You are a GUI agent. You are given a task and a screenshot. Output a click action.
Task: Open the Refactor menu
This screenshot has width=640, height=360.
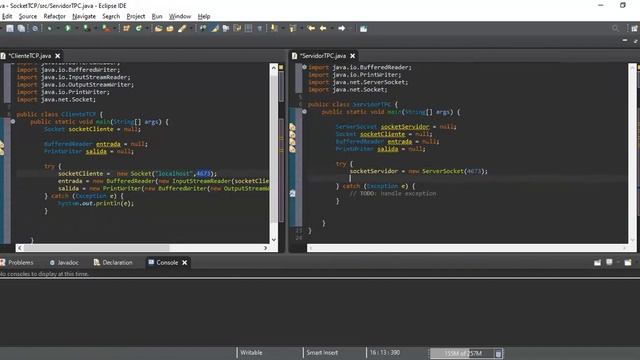pos(54,16)
